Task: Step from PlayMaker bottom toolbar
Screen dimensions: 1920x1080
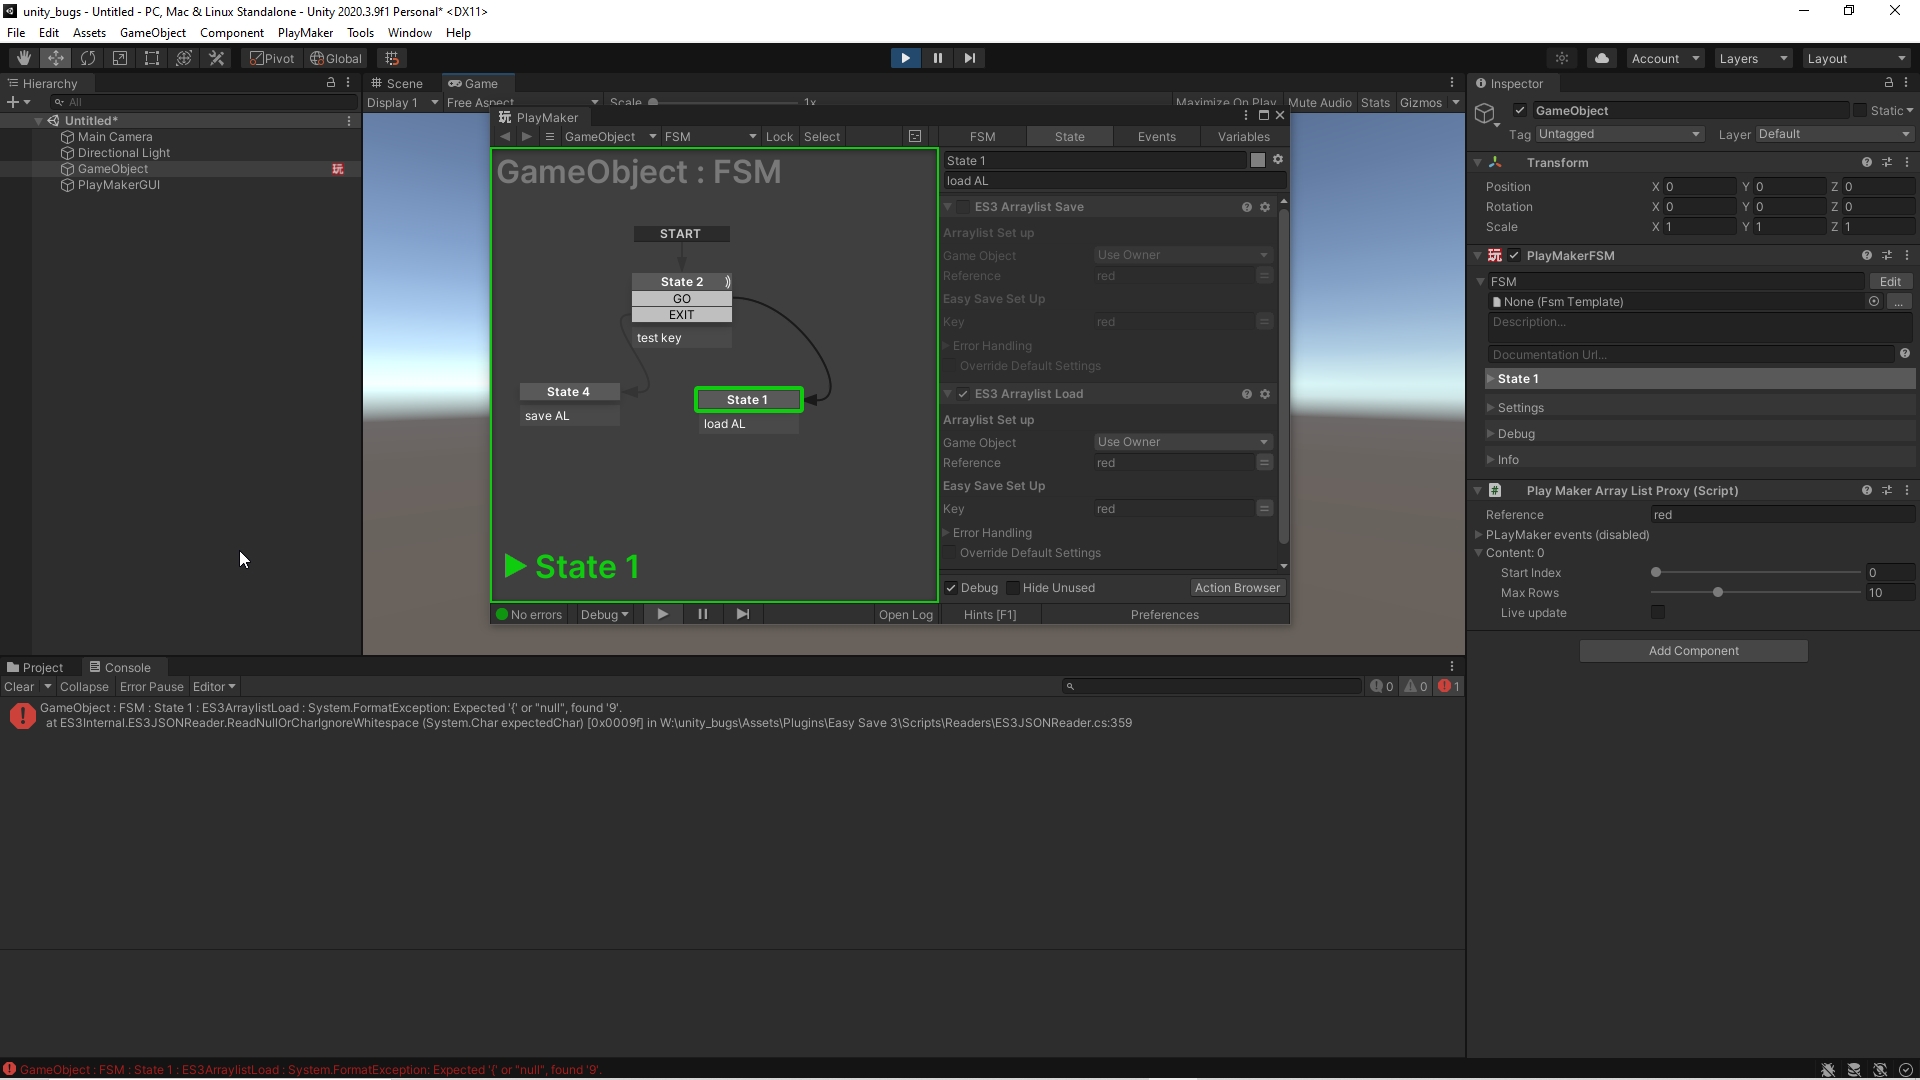Action: tap(742, 614)
